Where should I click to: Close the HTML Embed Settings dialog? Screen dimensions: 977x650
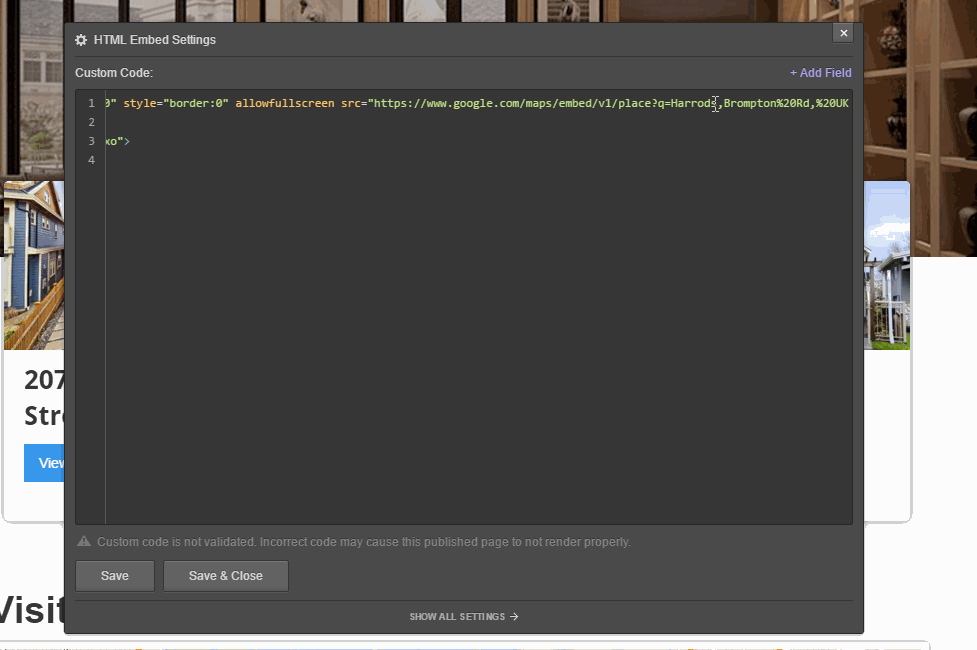(843, 33)
